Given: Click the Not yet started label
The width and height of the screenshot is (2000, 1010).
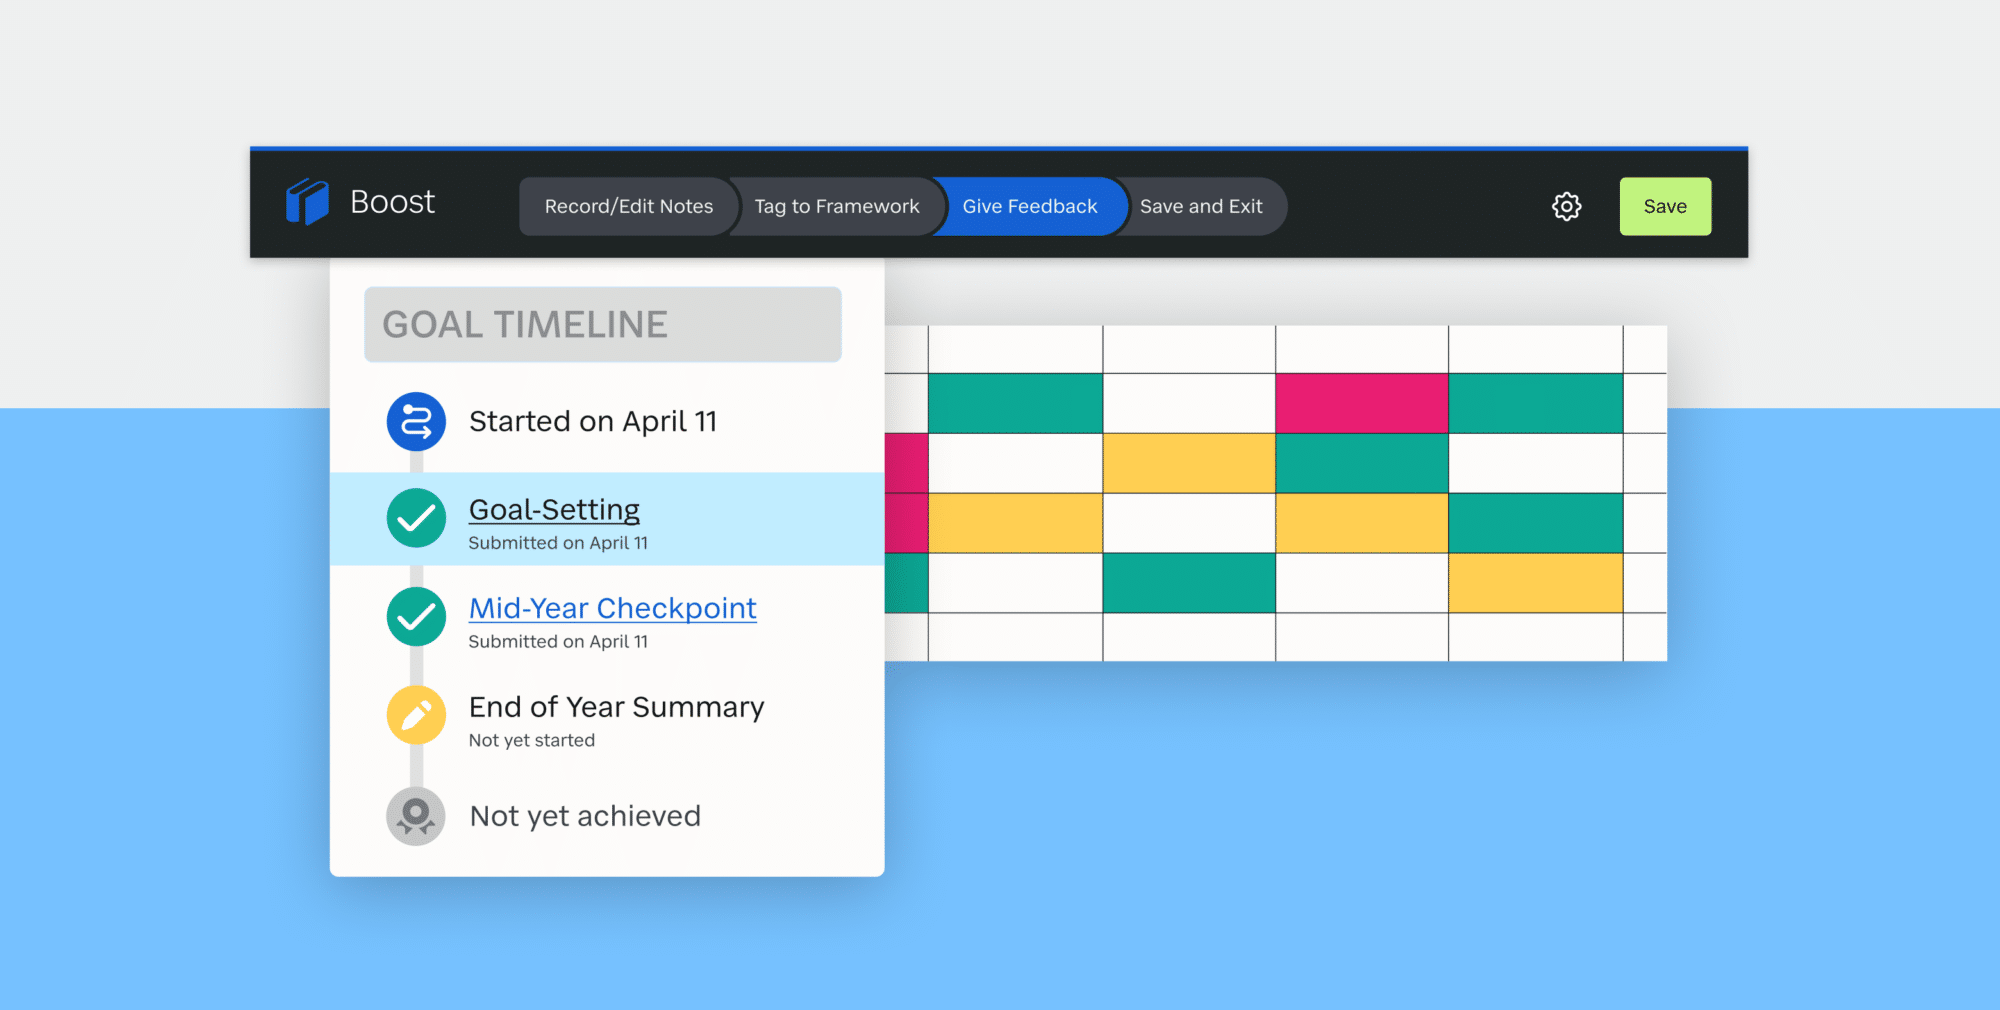Looking at the screenshot, I should (x=531, y=740).
